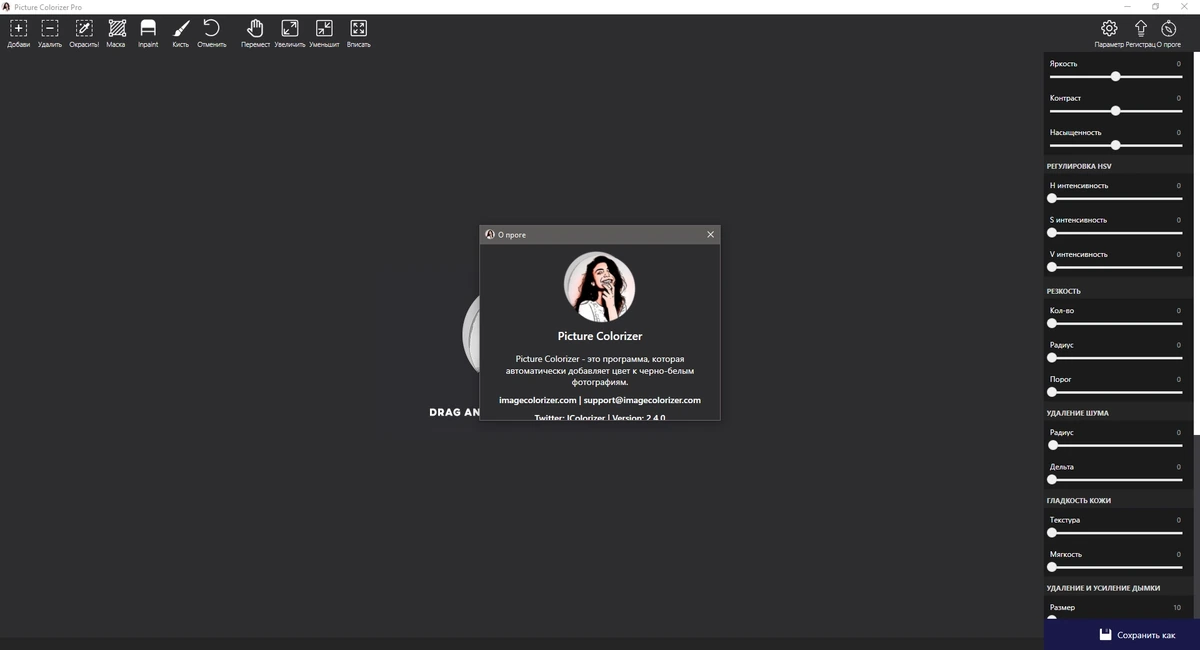This screenshot has width=1200, height=650.
Task: Close the О проге dialog
Action: tap(710, 235)
